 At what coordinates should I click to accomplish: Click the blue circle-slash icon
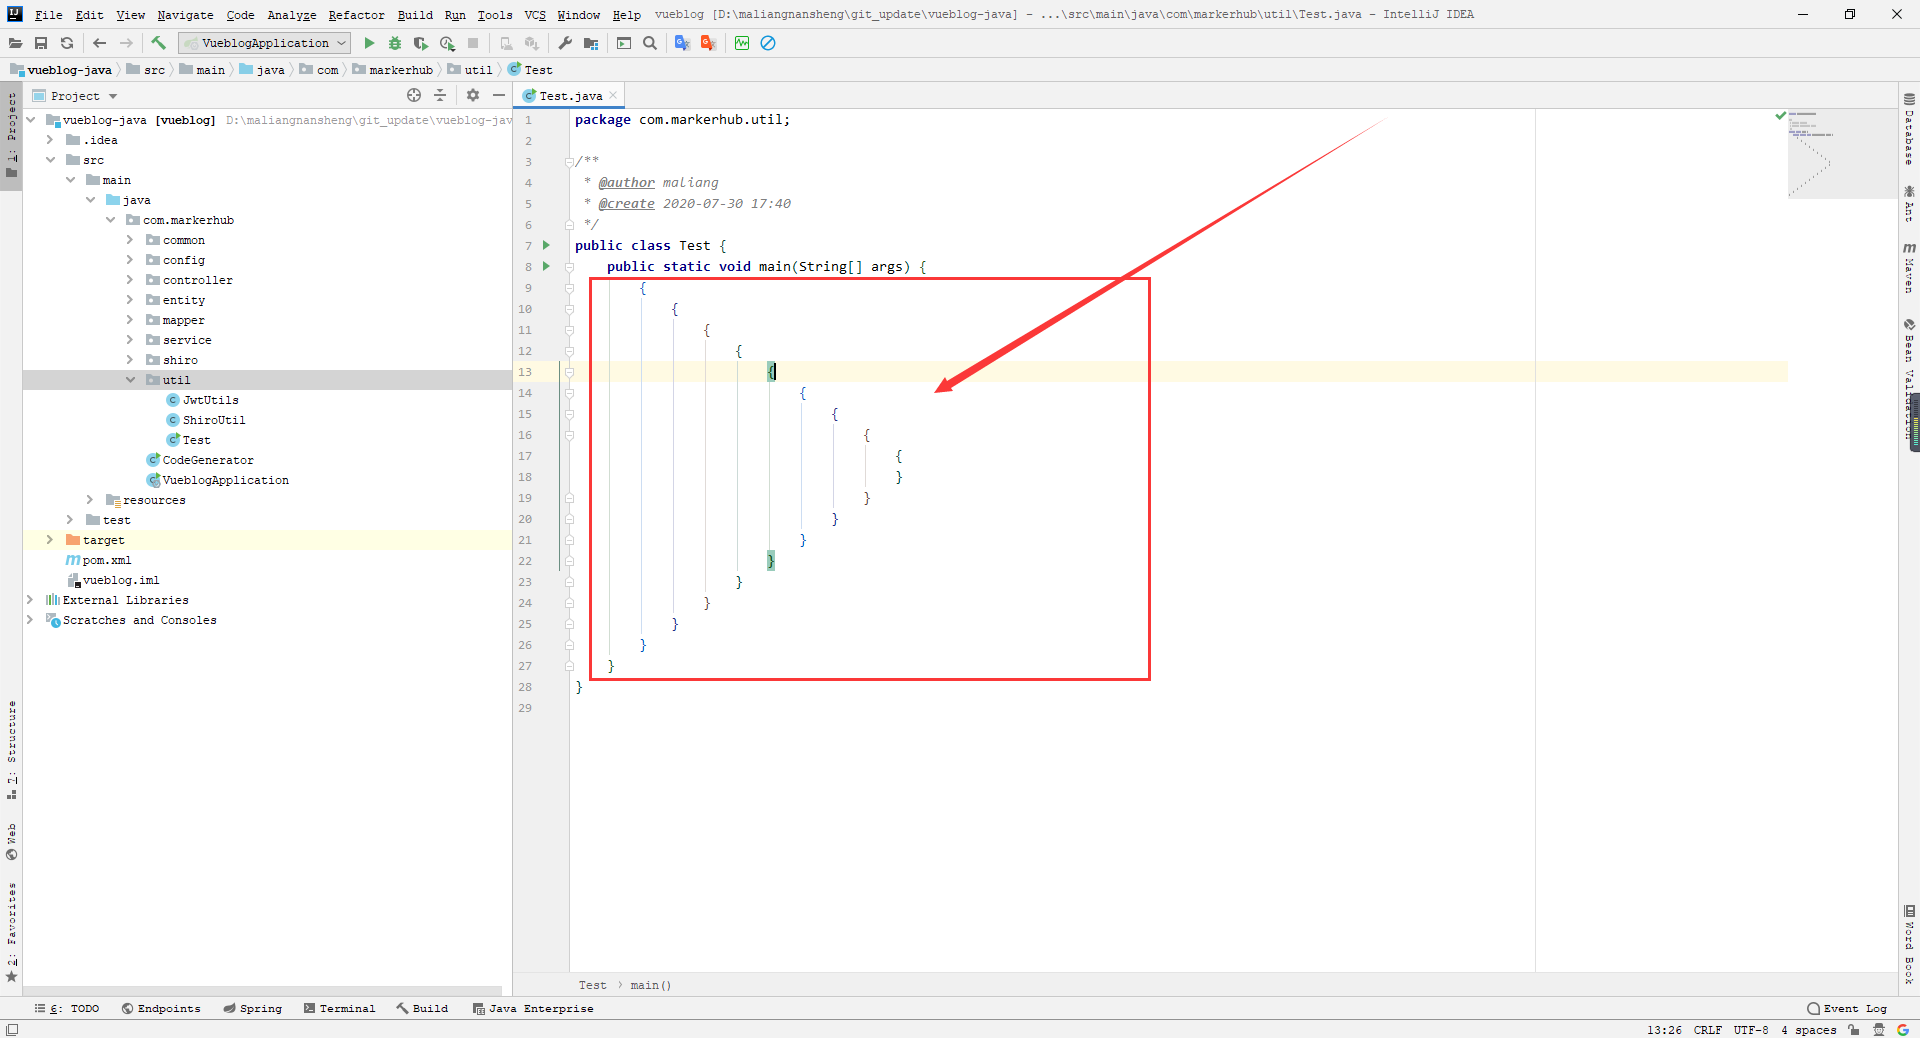tap(768, 43)
